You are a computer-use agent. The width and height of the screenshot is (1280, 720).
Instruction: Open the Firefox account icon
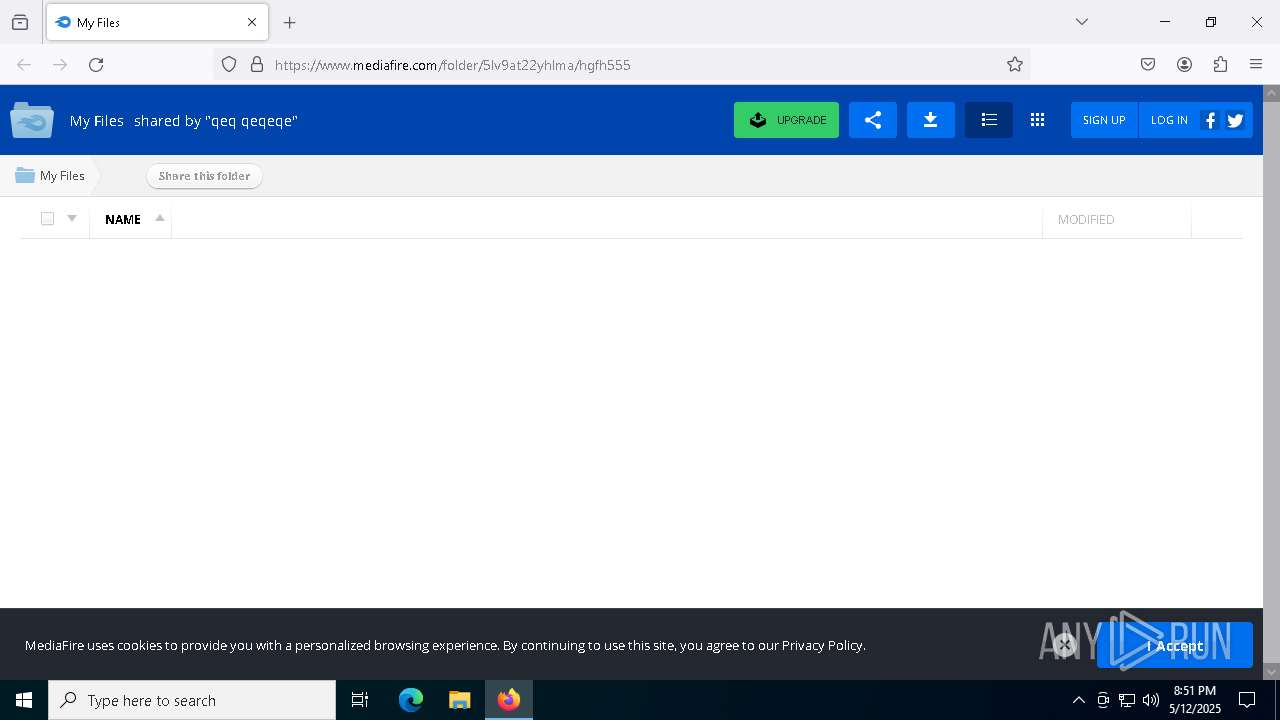[1184, 64]
